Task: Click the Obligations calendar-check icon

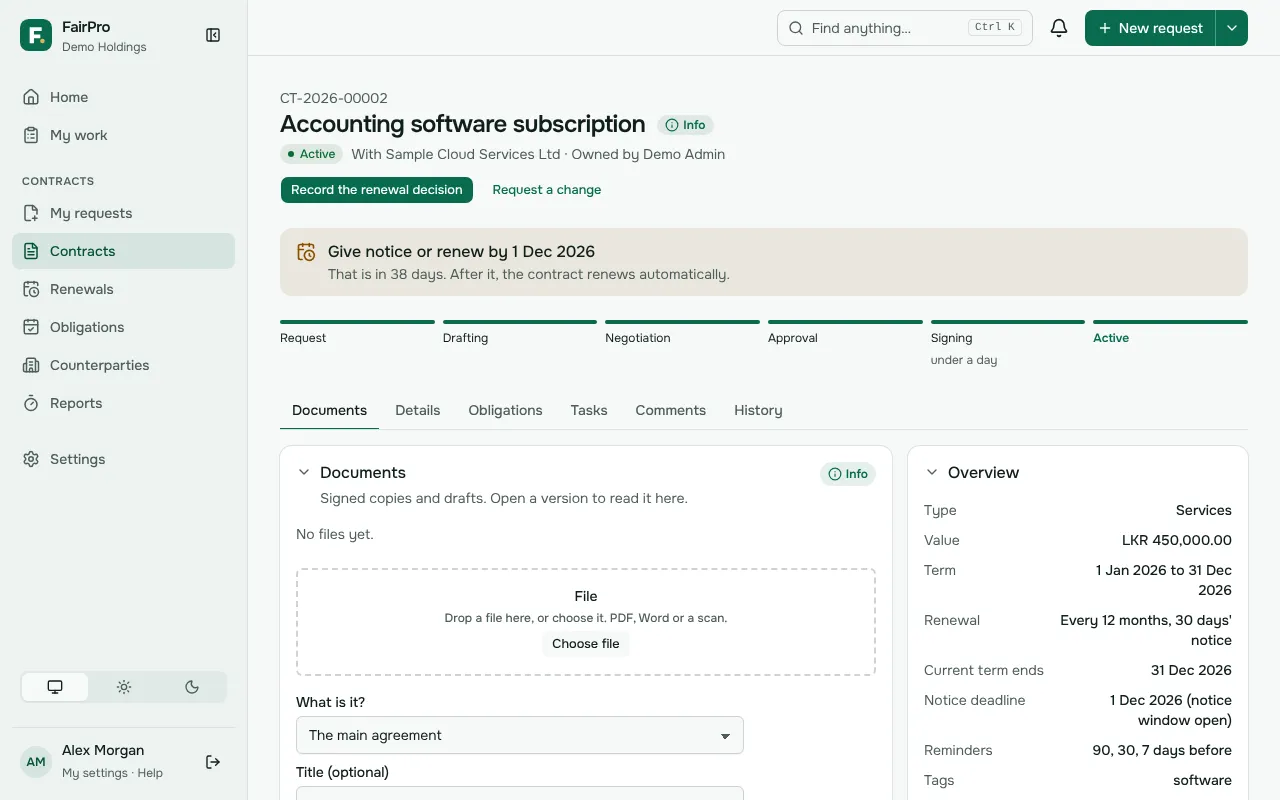Action: coord(31,327)
